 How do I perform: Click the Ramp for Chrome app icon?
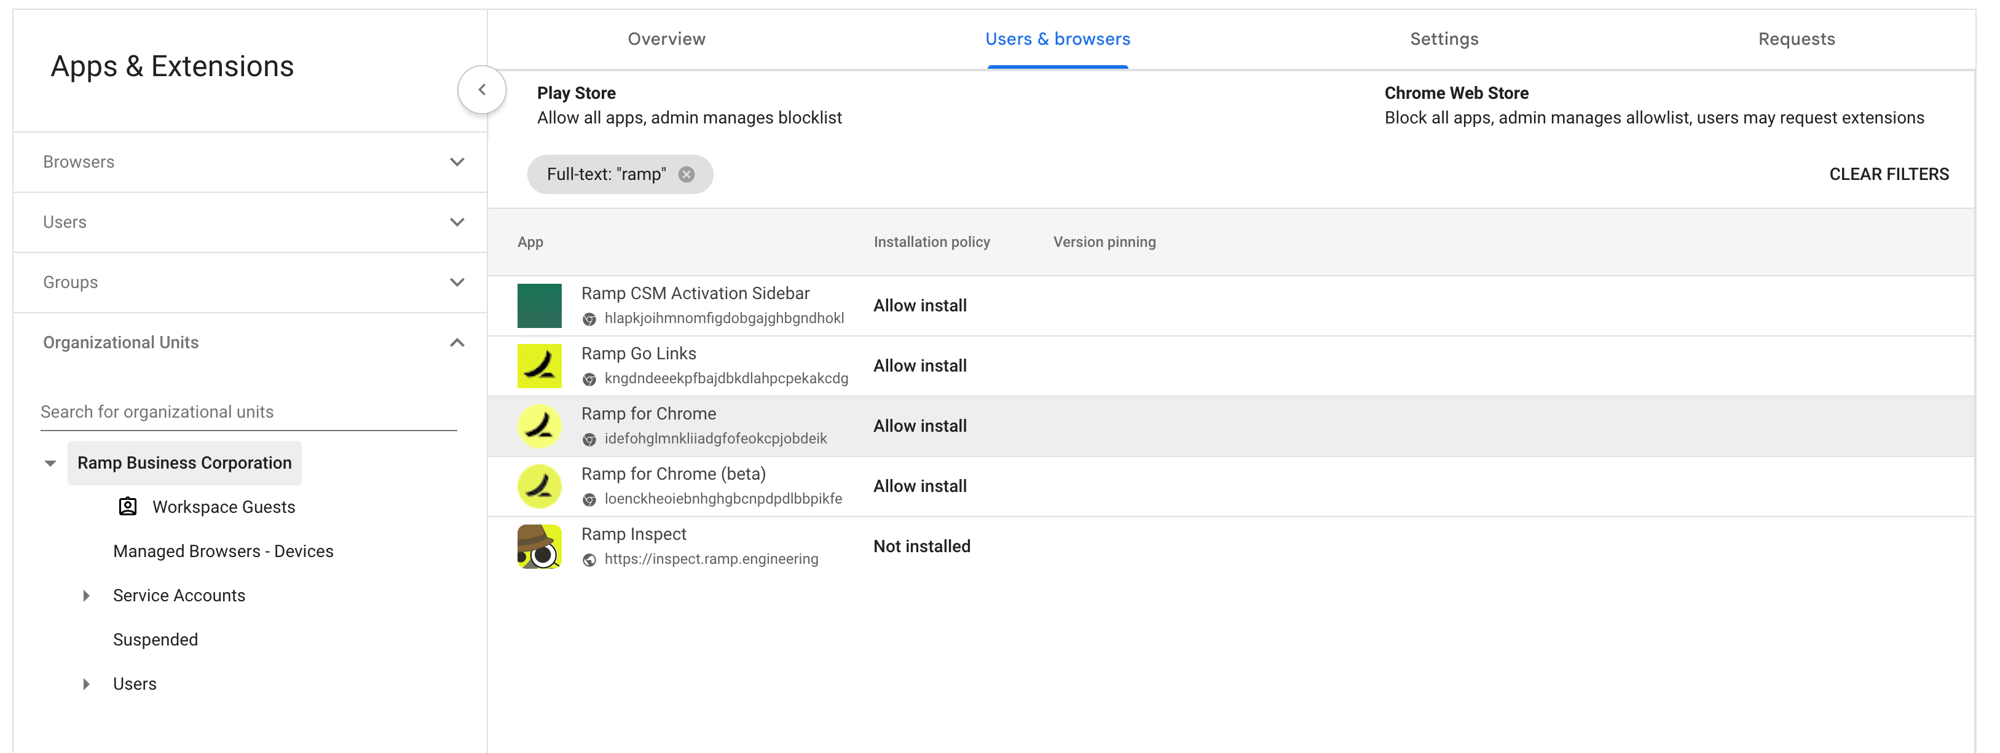tap(539, 426)
